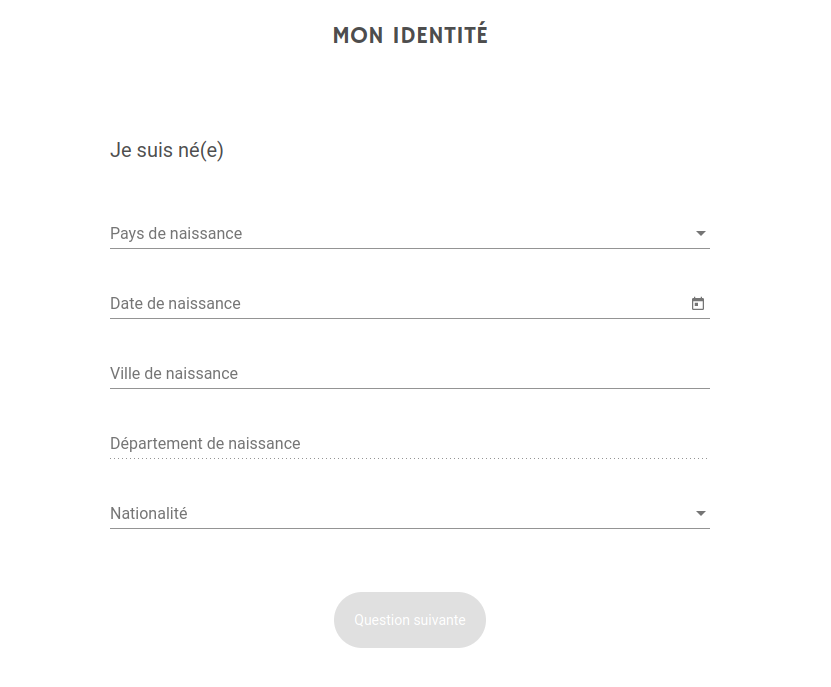
Task: Click the Ville de naissance label
Action: pos(174,373)
